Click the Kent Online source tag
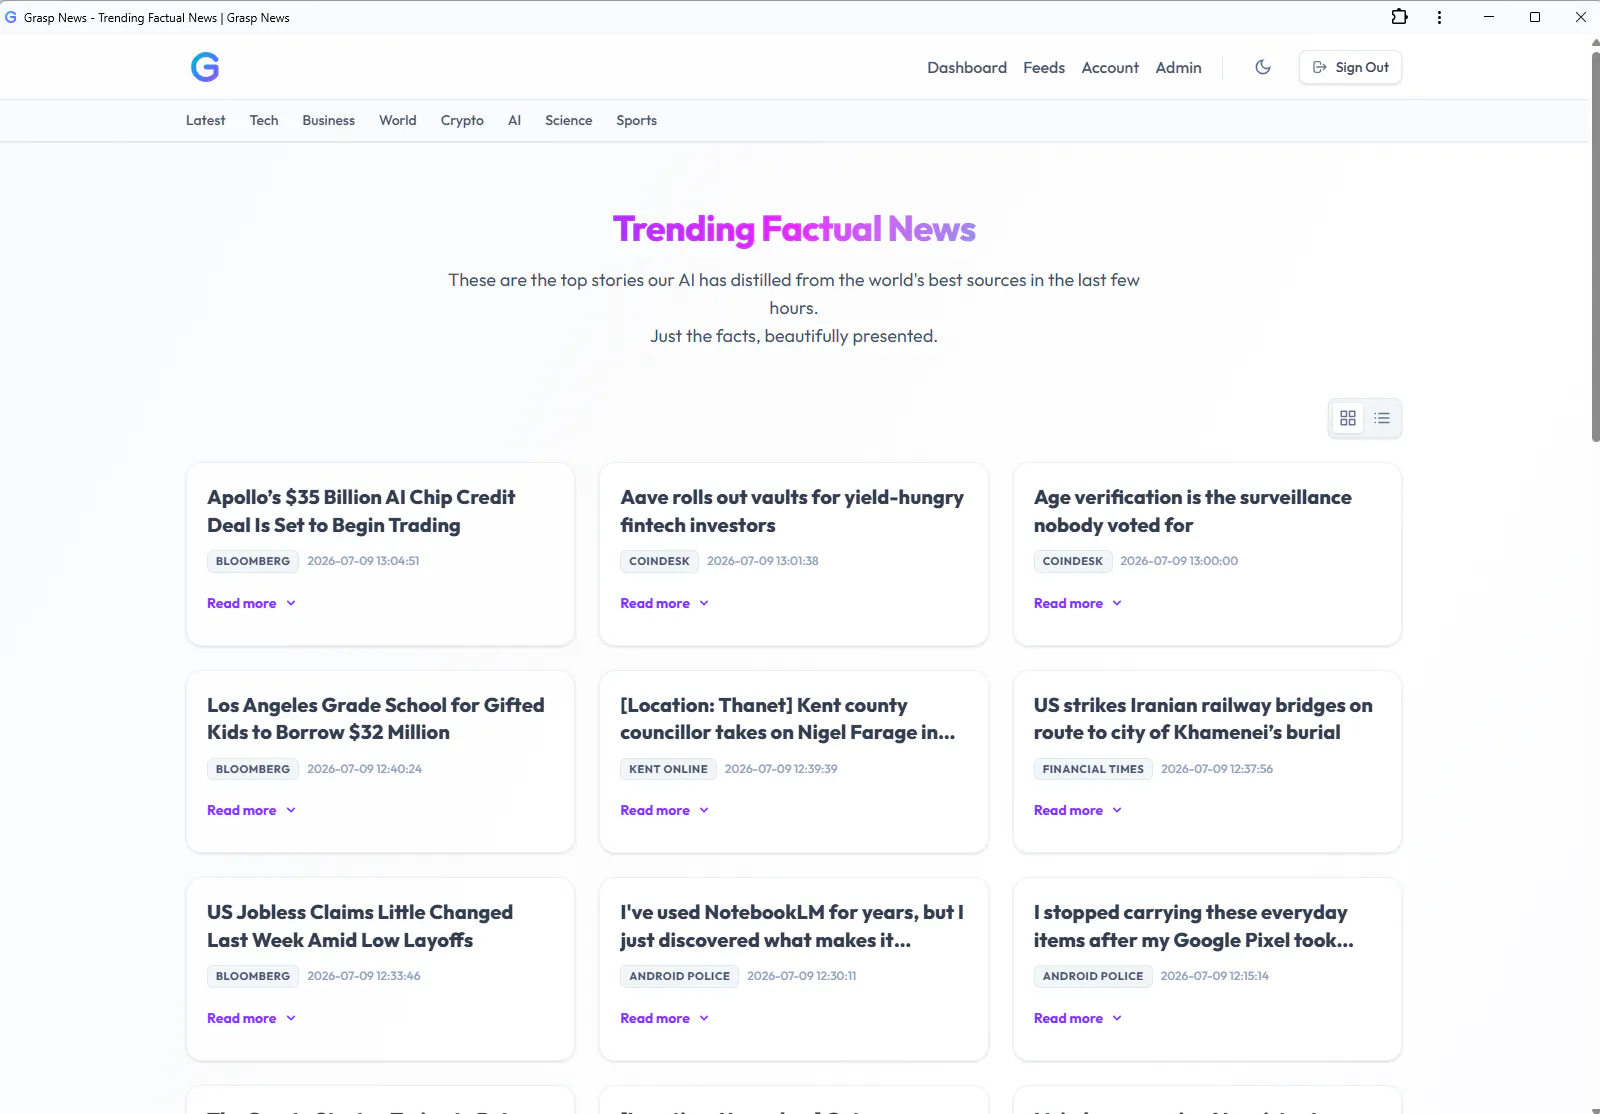Image resolution: width=1600 pixels, height=1114 pixels. [x=668, y=769]
